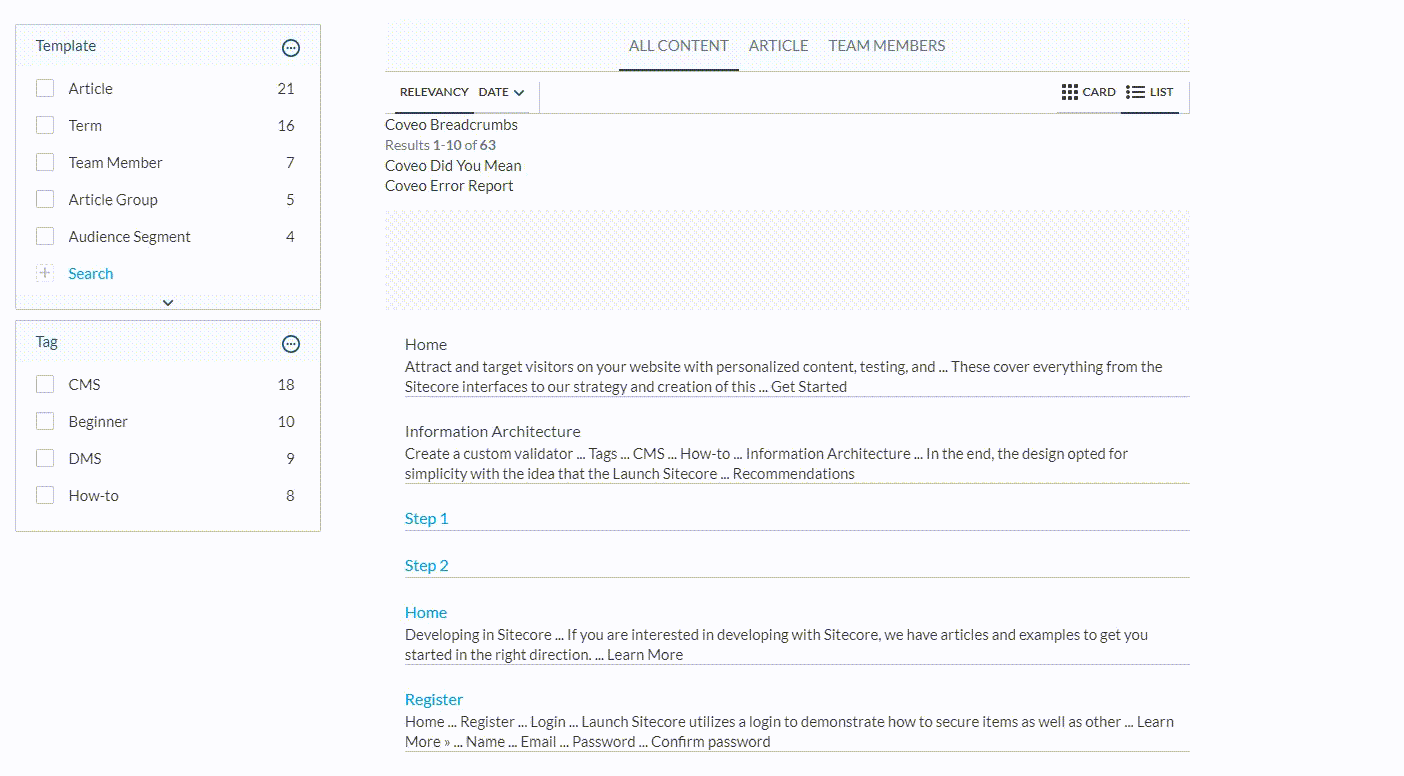Click the Search link in Template facet
The image size is (1404, 776).
coord(91,274)
